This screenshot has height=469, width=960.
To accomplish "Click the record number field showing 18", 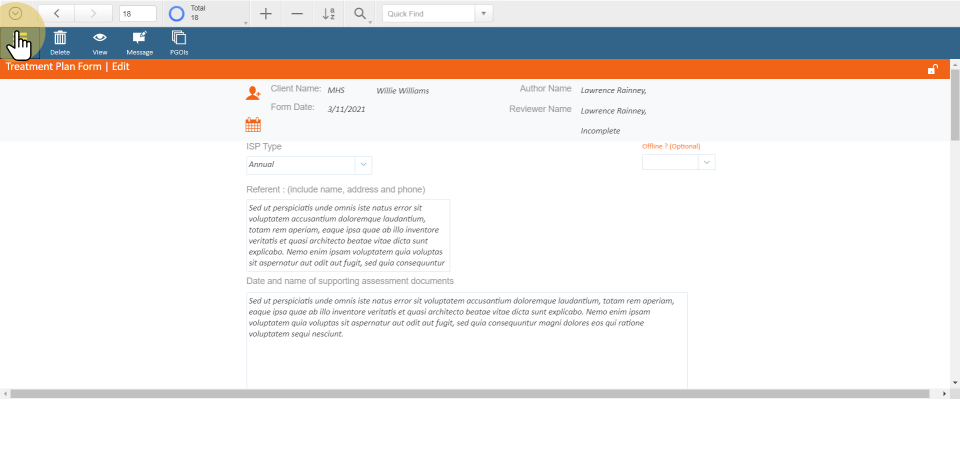I will pyautogui.click(x=137, y=14).
